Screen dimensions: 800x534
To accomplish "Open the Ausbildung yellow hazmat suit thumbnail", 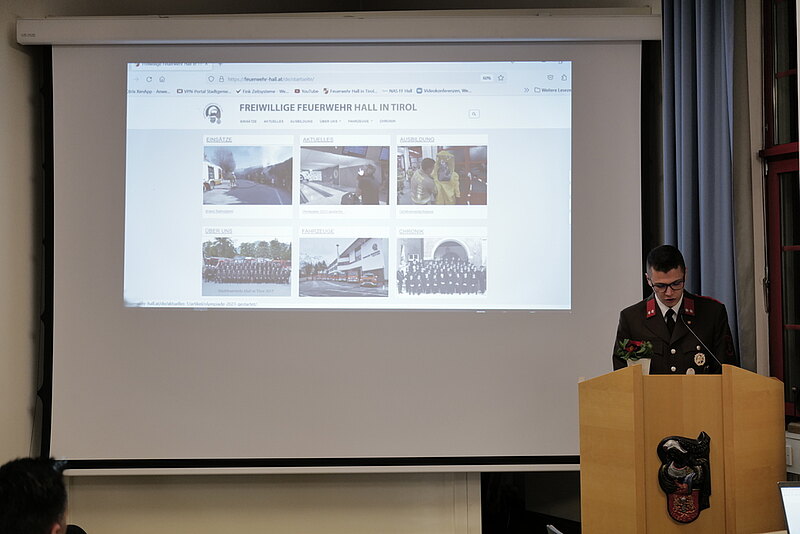I will pyautogui.click(x=442, y=175).
